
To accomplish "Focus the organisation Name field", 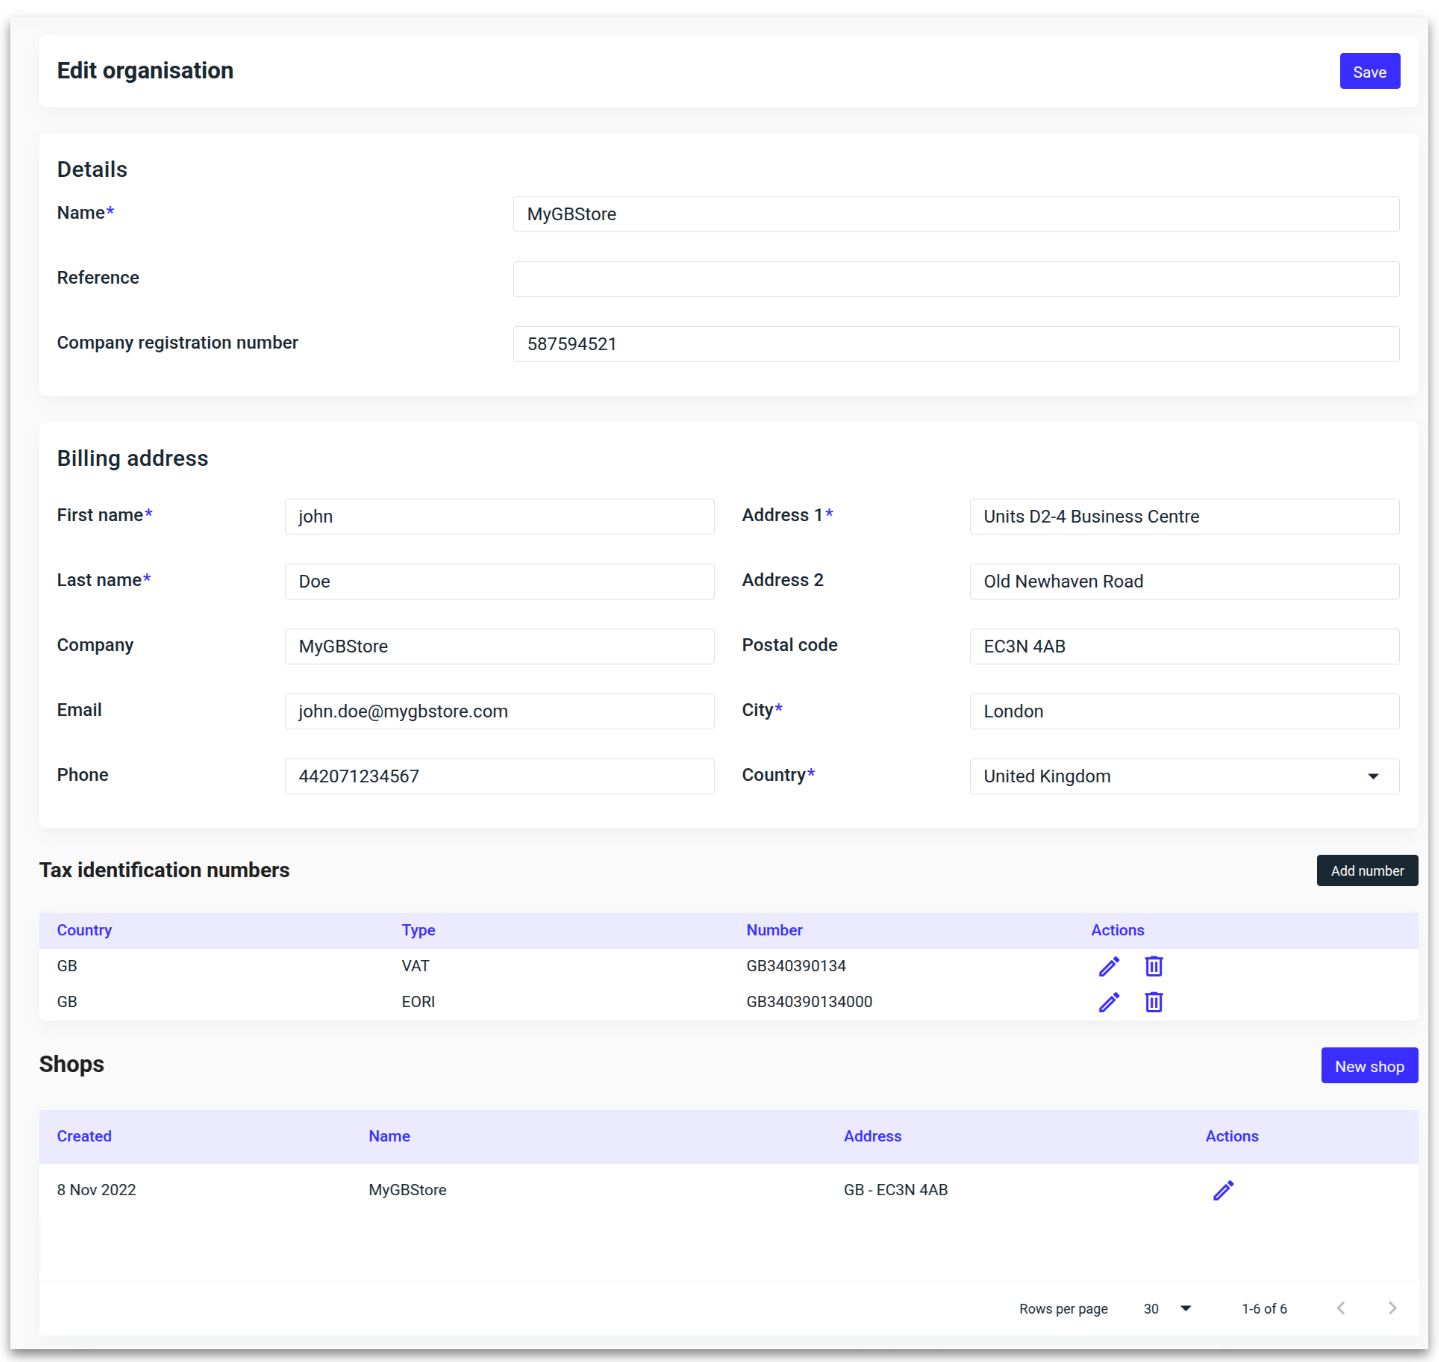I will click(x=955, y=214).
